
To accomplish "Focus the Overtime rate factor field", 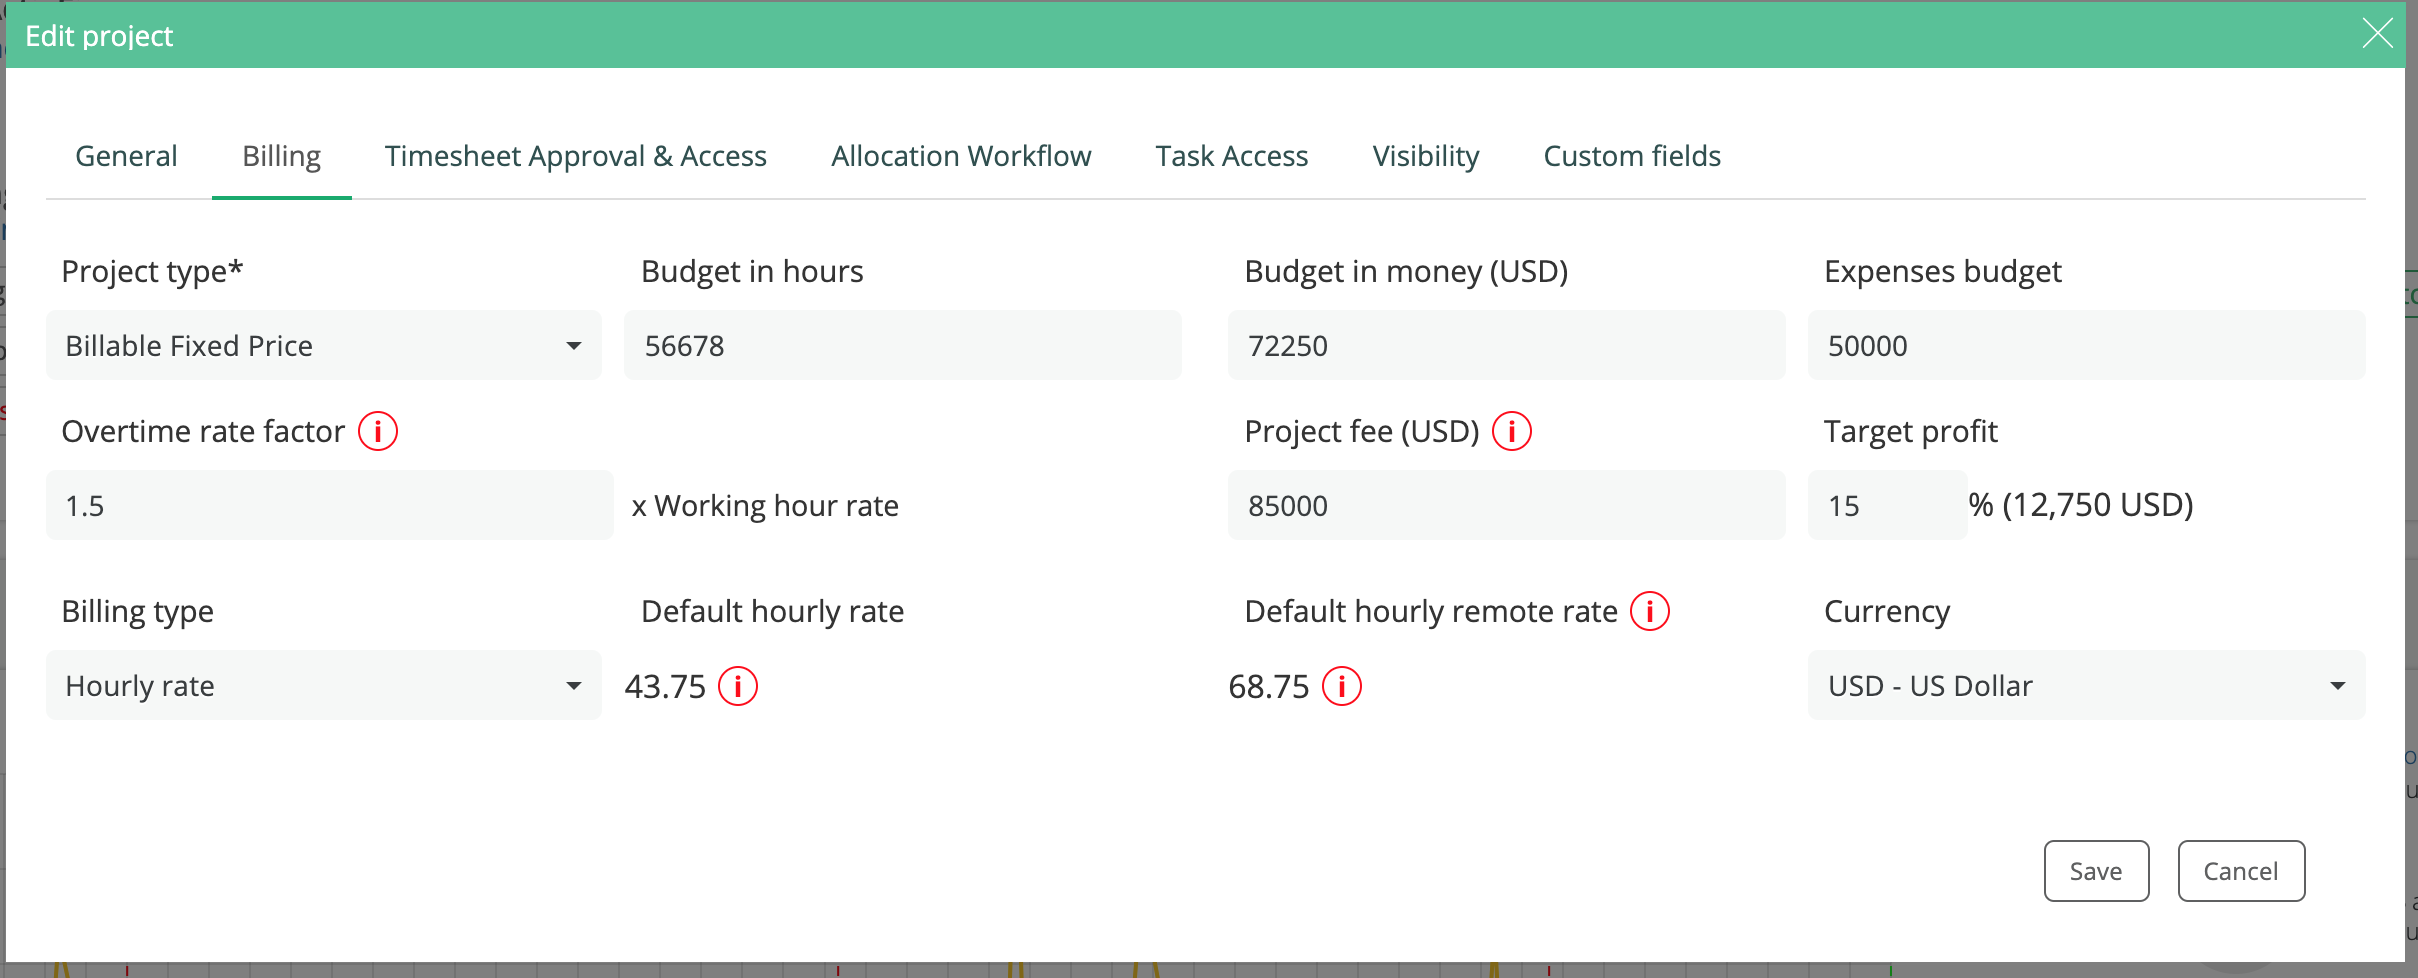I will [x=330, y=505].
